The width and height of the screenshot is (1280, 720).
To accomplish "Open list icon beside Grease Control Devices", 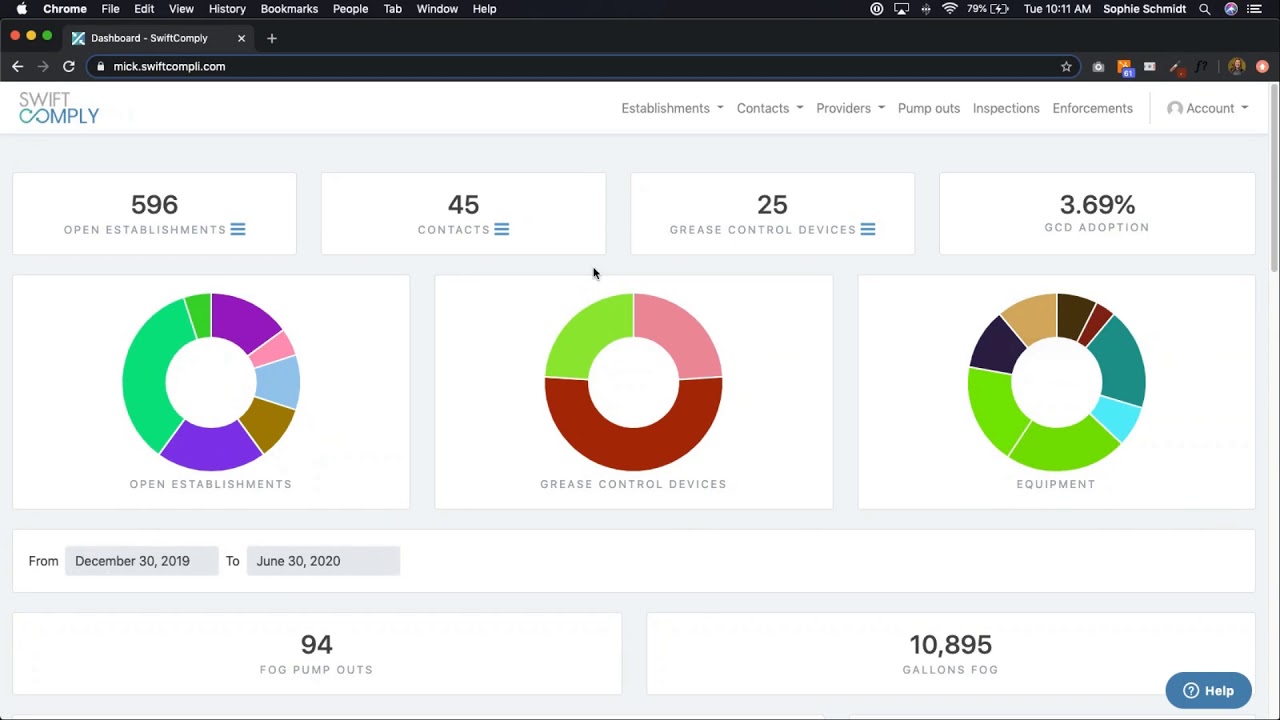I will click(868, 229).
